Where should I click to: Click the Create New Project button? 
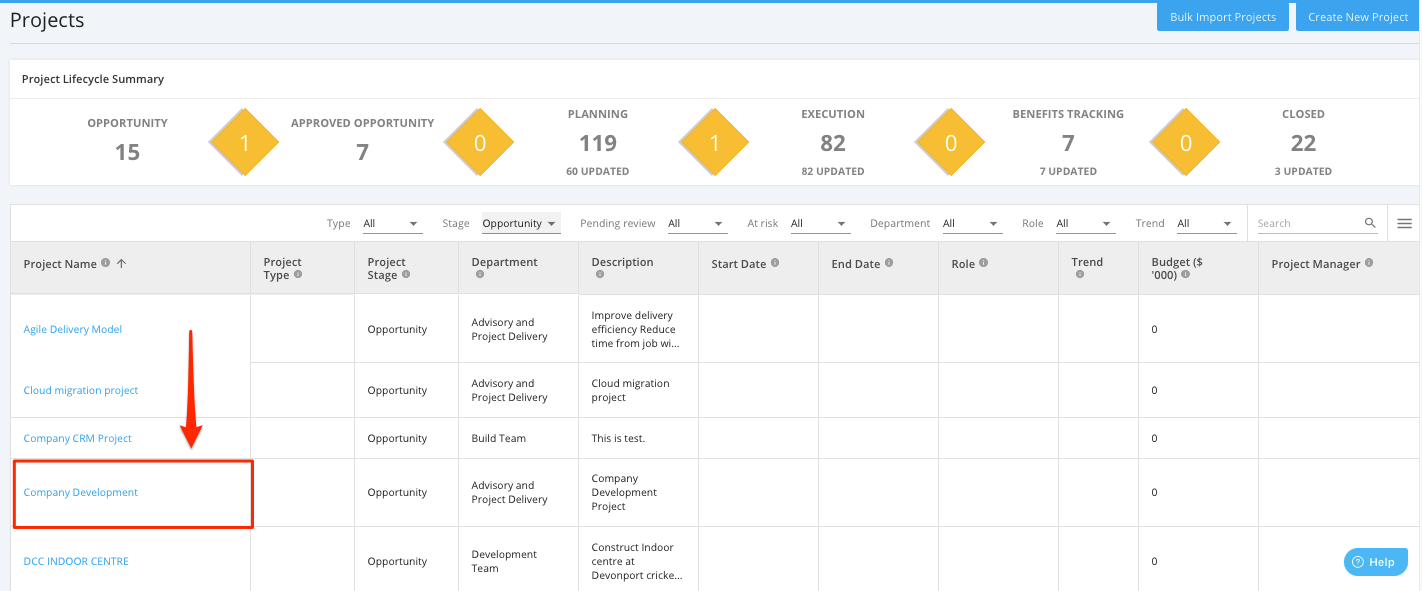tap(1358, 16)
